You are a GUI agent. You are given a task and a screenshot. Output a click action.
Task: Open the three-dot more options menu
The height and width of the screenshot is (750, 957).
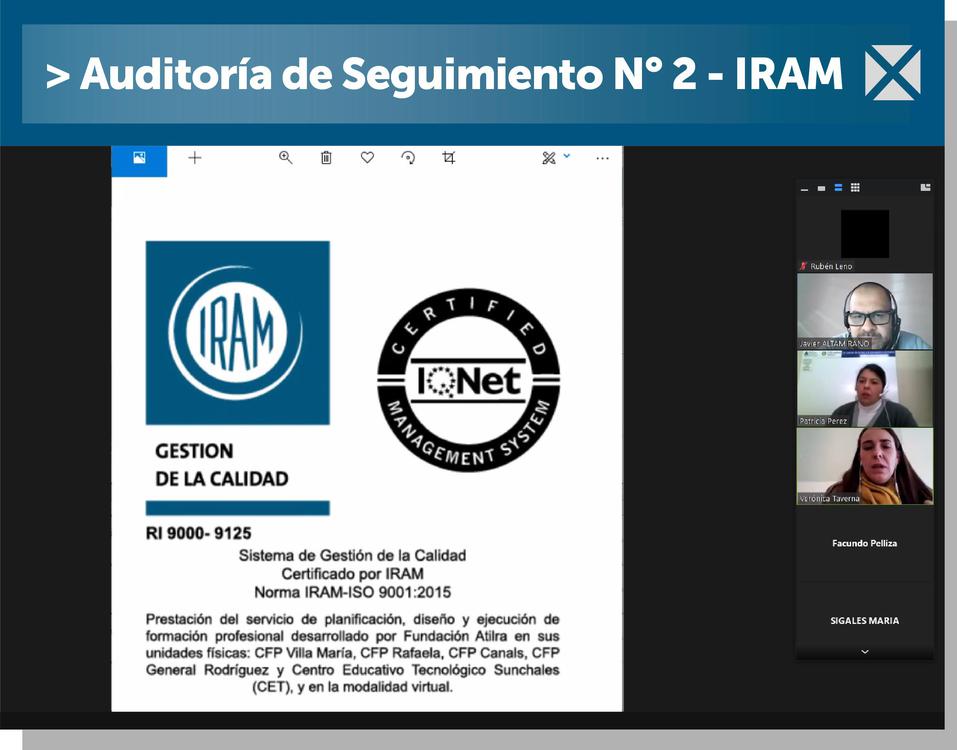[602, 158]
